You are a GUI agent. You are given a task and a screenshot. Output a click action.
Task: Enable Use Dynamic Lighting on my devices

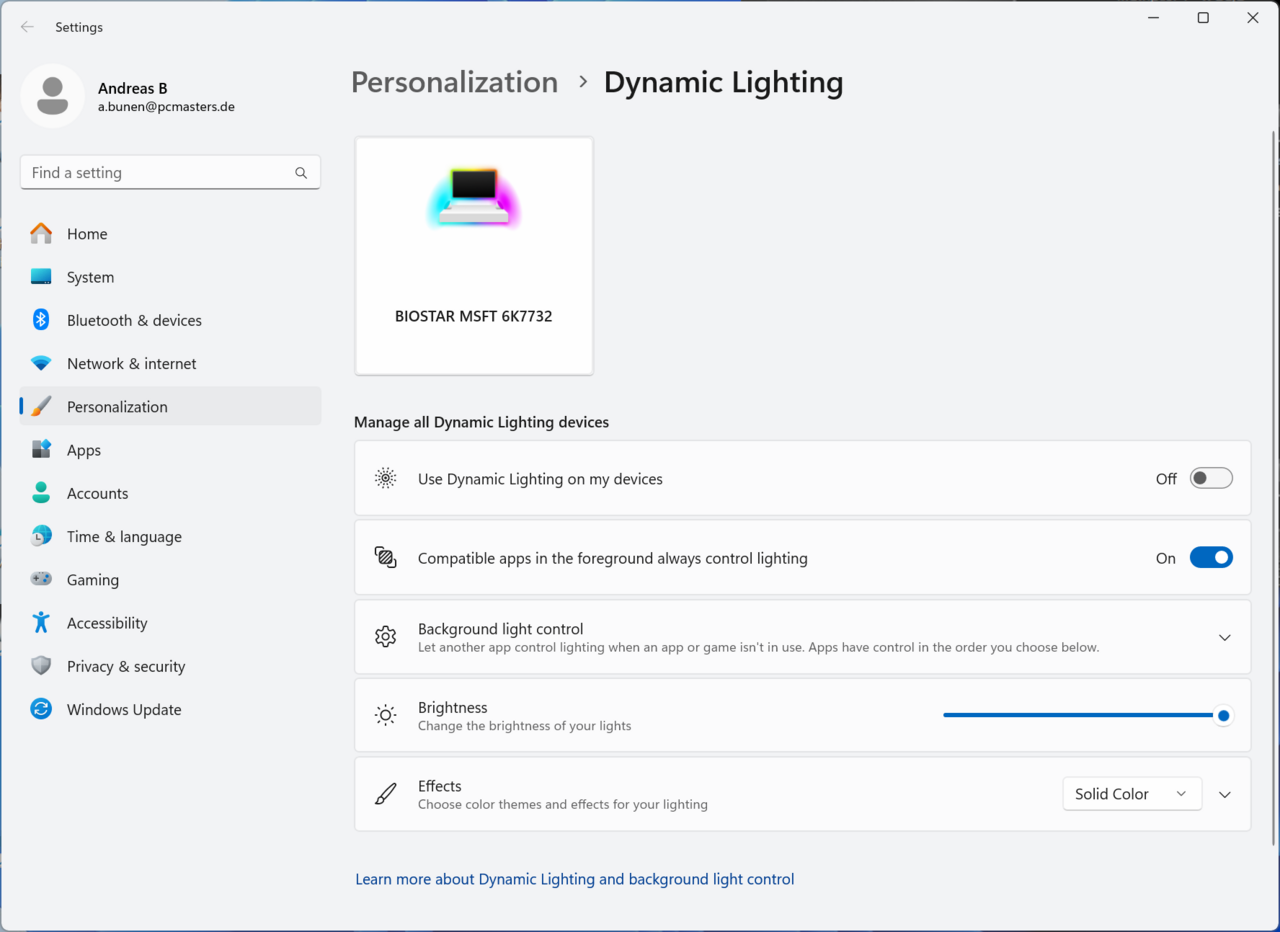click(x=1211, y=479)
